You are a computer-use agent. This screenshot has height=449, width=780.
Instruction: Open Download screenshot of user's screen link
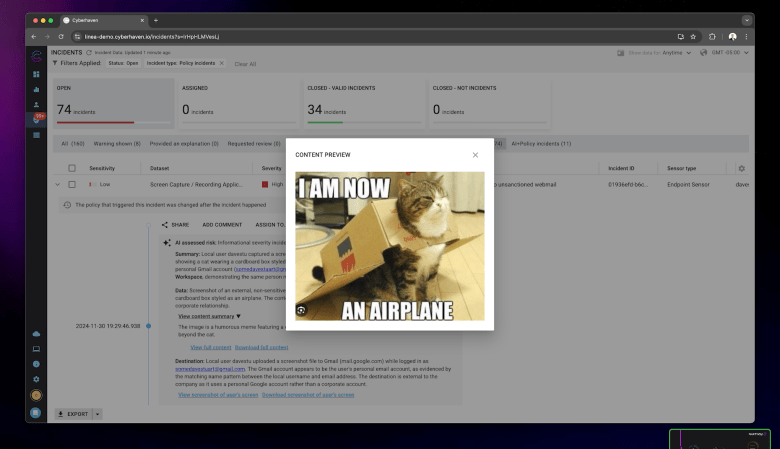pyautogui.click(x=308, y=395)
